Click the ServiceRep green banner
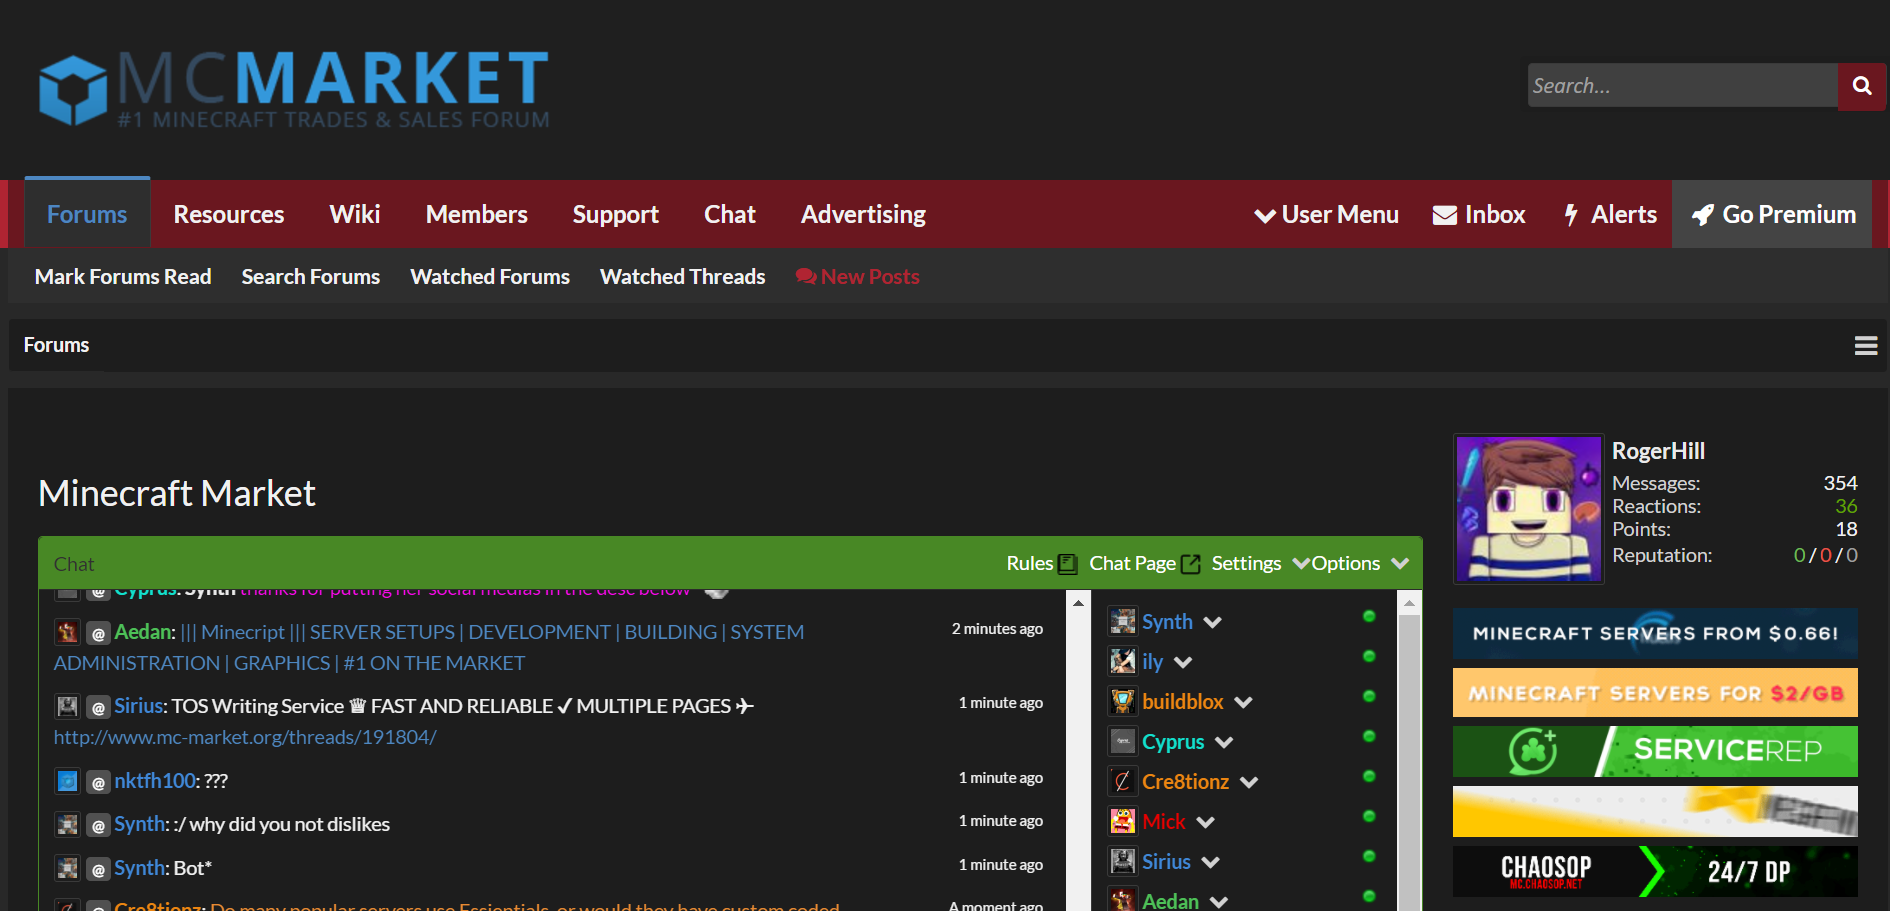Image resolution: width=1890 pixels, height=911 pixels. 1655,751
